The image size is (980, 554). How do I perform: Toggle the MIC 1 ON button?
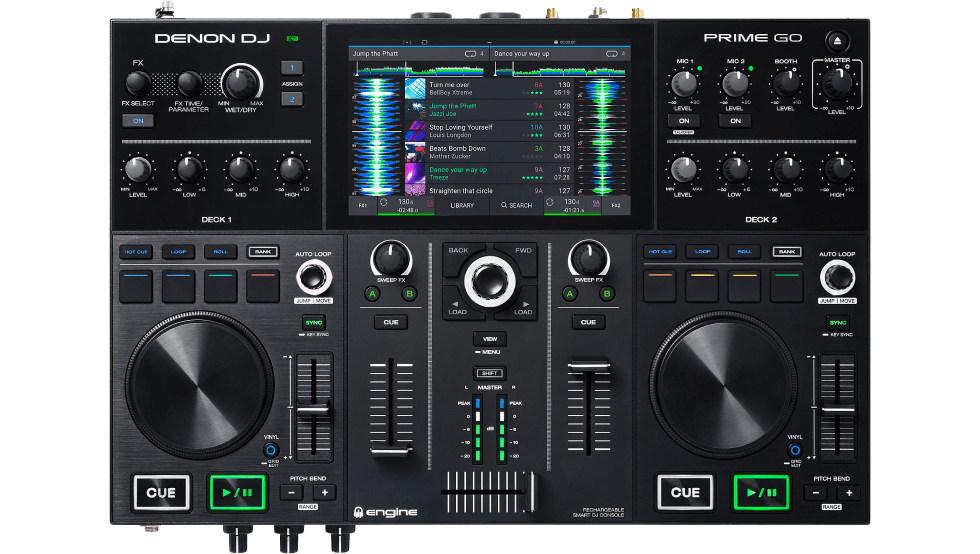[683, 120]
